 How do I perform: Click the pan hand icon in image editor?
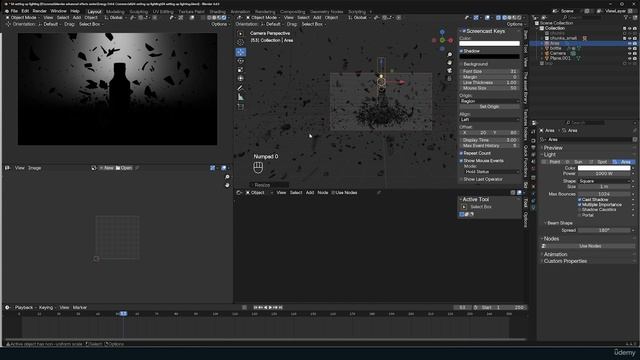[x=227, y=185]
